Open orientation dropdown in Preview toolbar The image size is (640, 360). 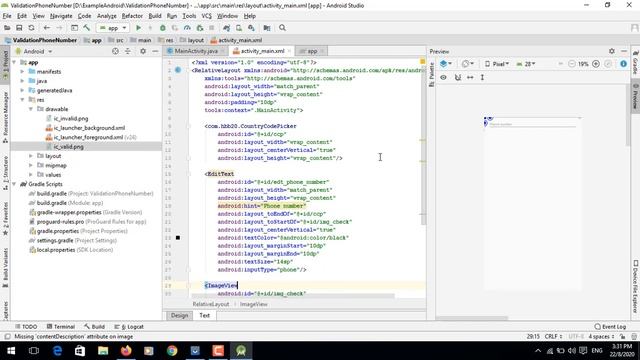(468, 64)
